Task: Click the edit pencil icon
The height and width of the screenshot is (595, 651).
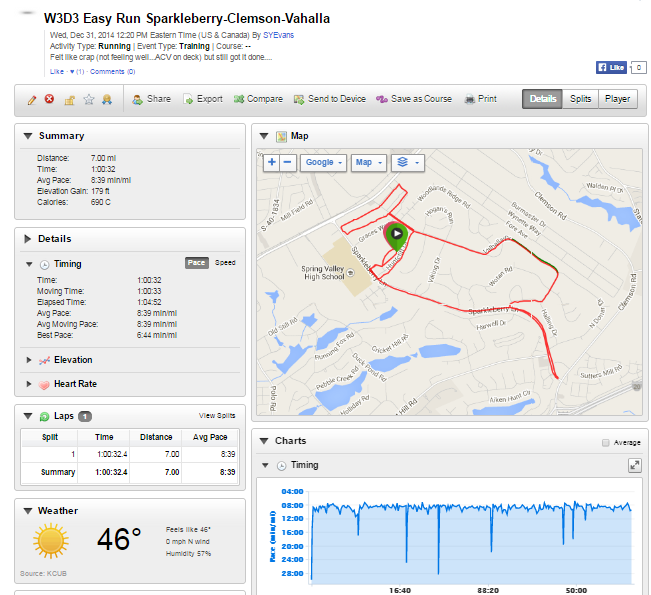Action: 33,100
